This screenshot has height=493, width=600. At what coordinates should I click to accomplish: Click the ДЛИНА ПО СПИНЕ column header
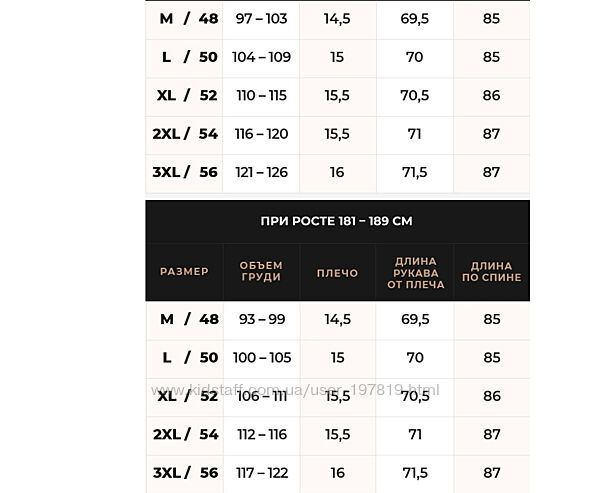491,272
